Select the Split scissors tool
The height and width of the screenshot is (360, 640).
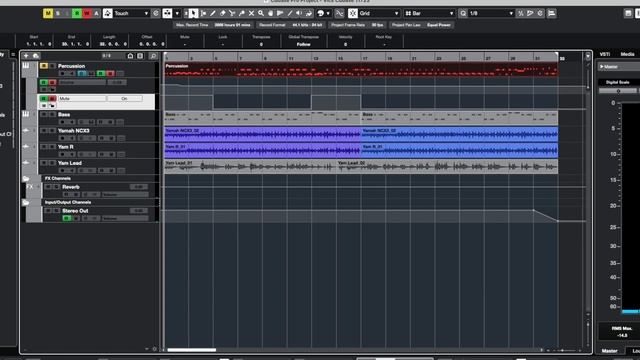(232, 13)
